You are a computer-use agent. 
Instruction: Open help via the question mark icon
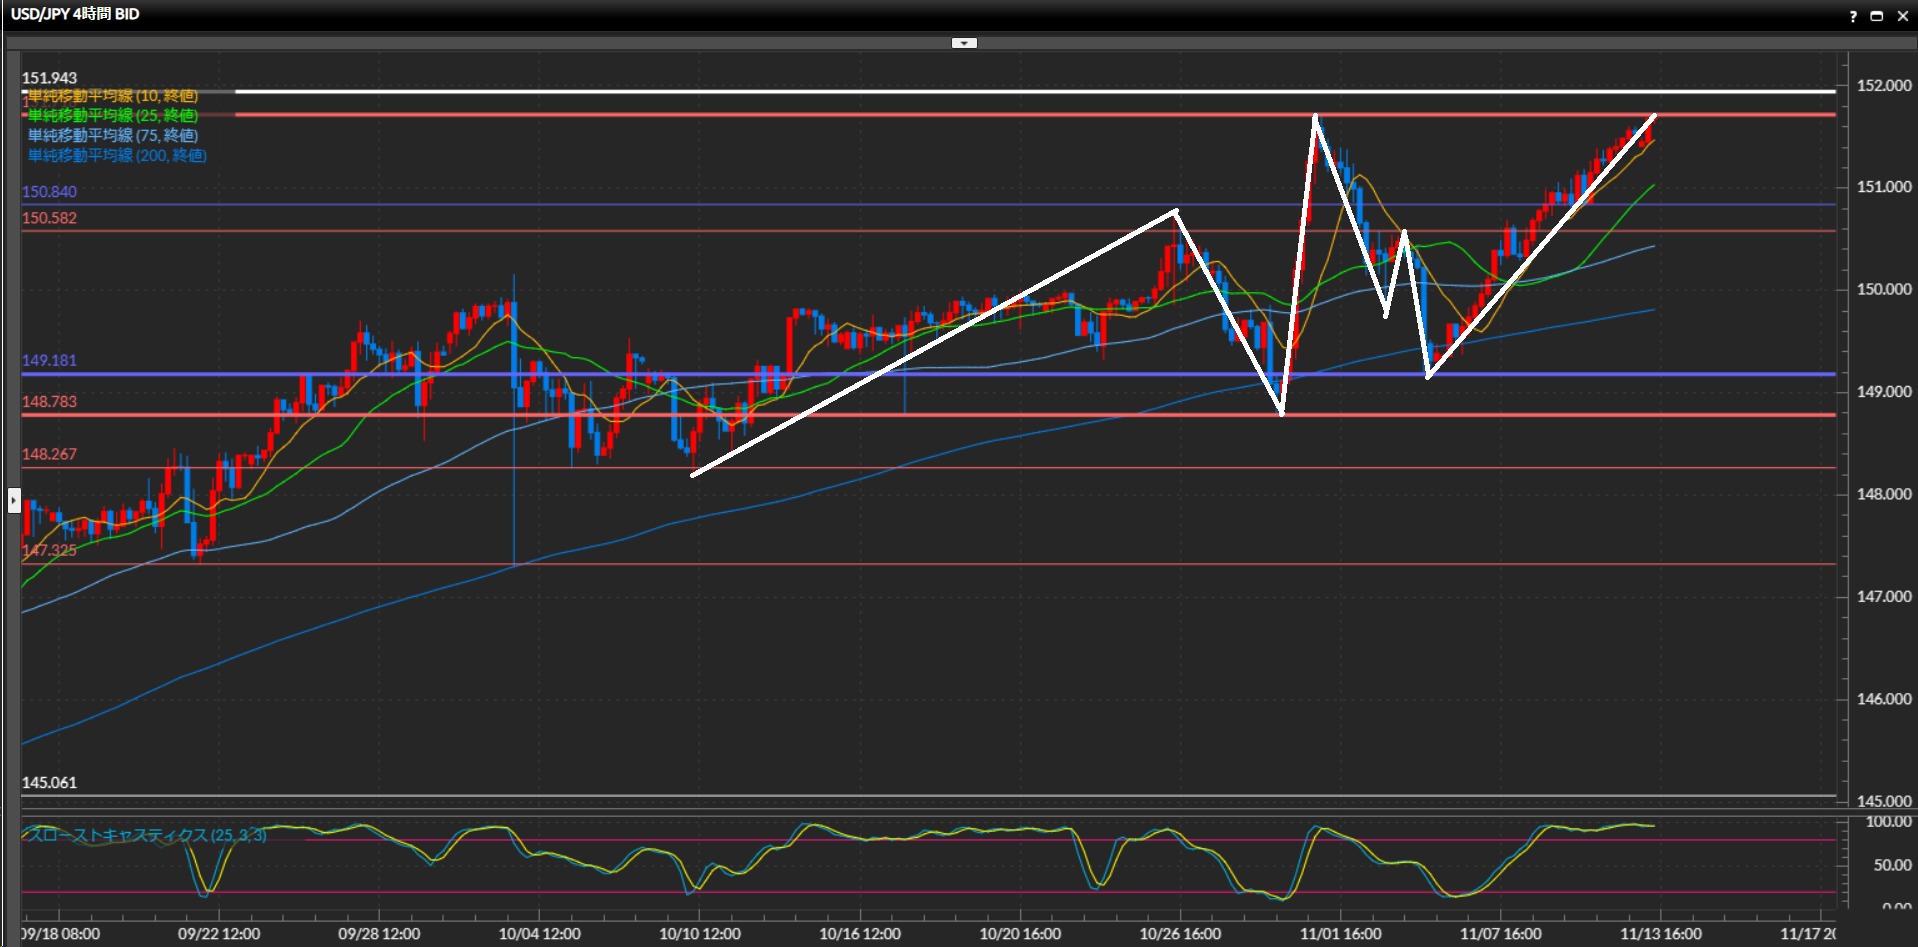pos(1852,15)
